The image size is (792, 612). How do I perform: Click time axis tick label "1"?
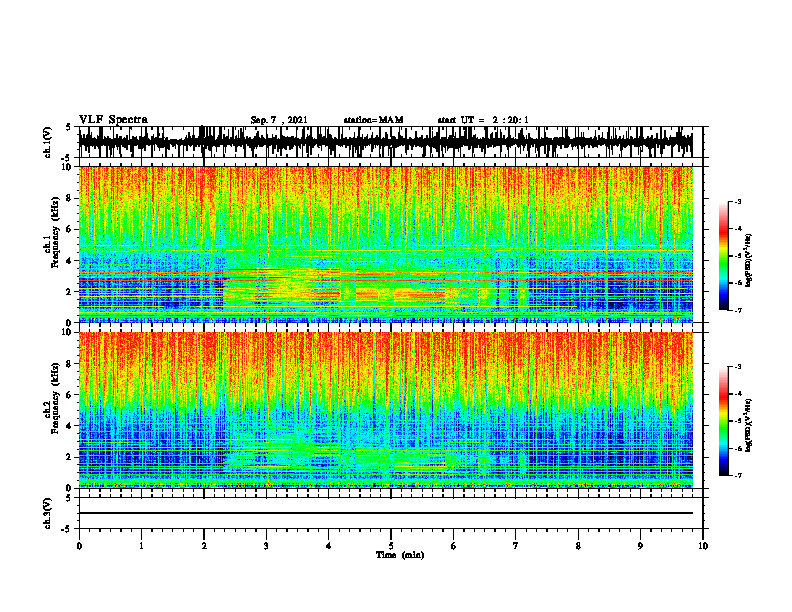pos(141,546)
